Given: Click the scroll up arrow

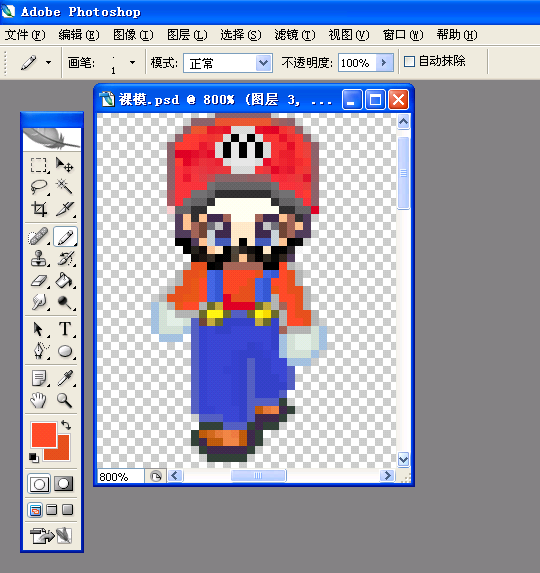Looking at the screenshot, I should click(x=403, y=122).
